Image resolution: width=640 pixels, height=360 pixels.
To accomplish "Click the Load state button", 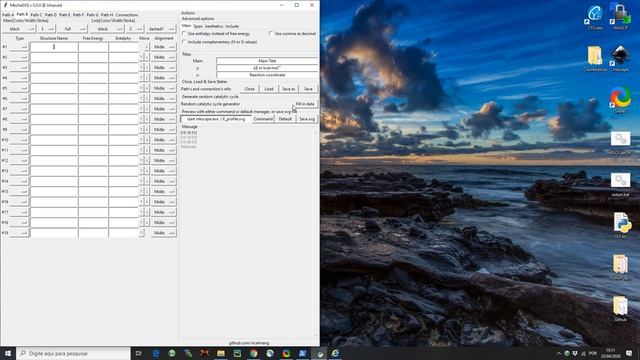I will pos(269,89).
